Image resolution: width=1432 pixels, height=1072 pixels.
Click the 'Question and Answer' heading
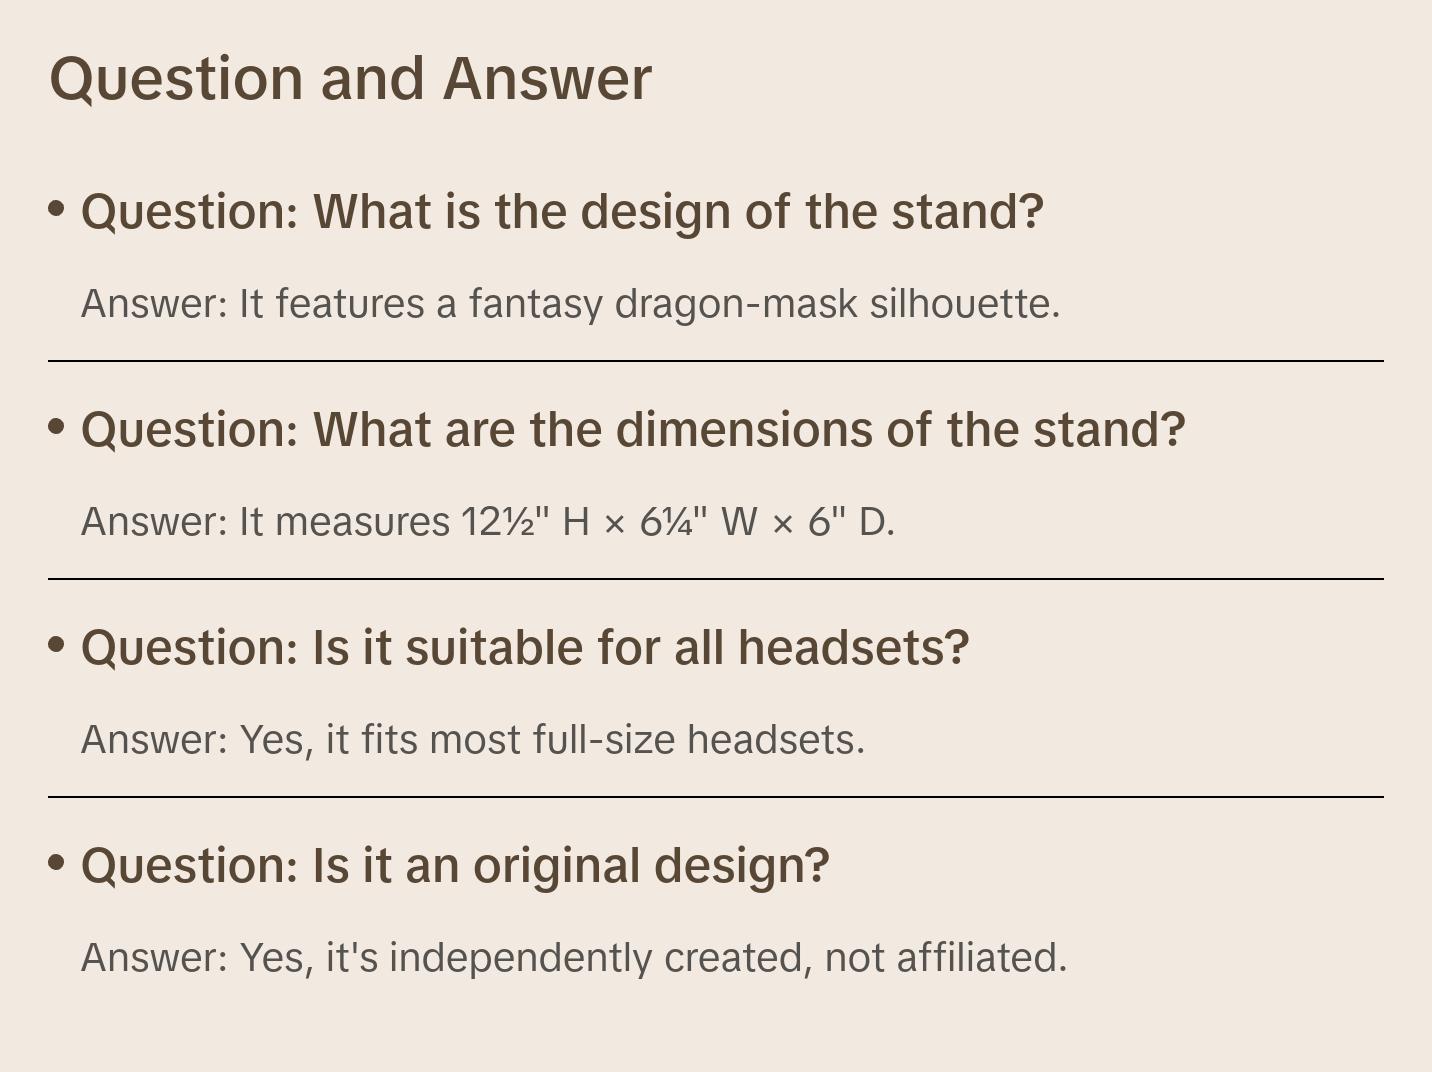350,78
